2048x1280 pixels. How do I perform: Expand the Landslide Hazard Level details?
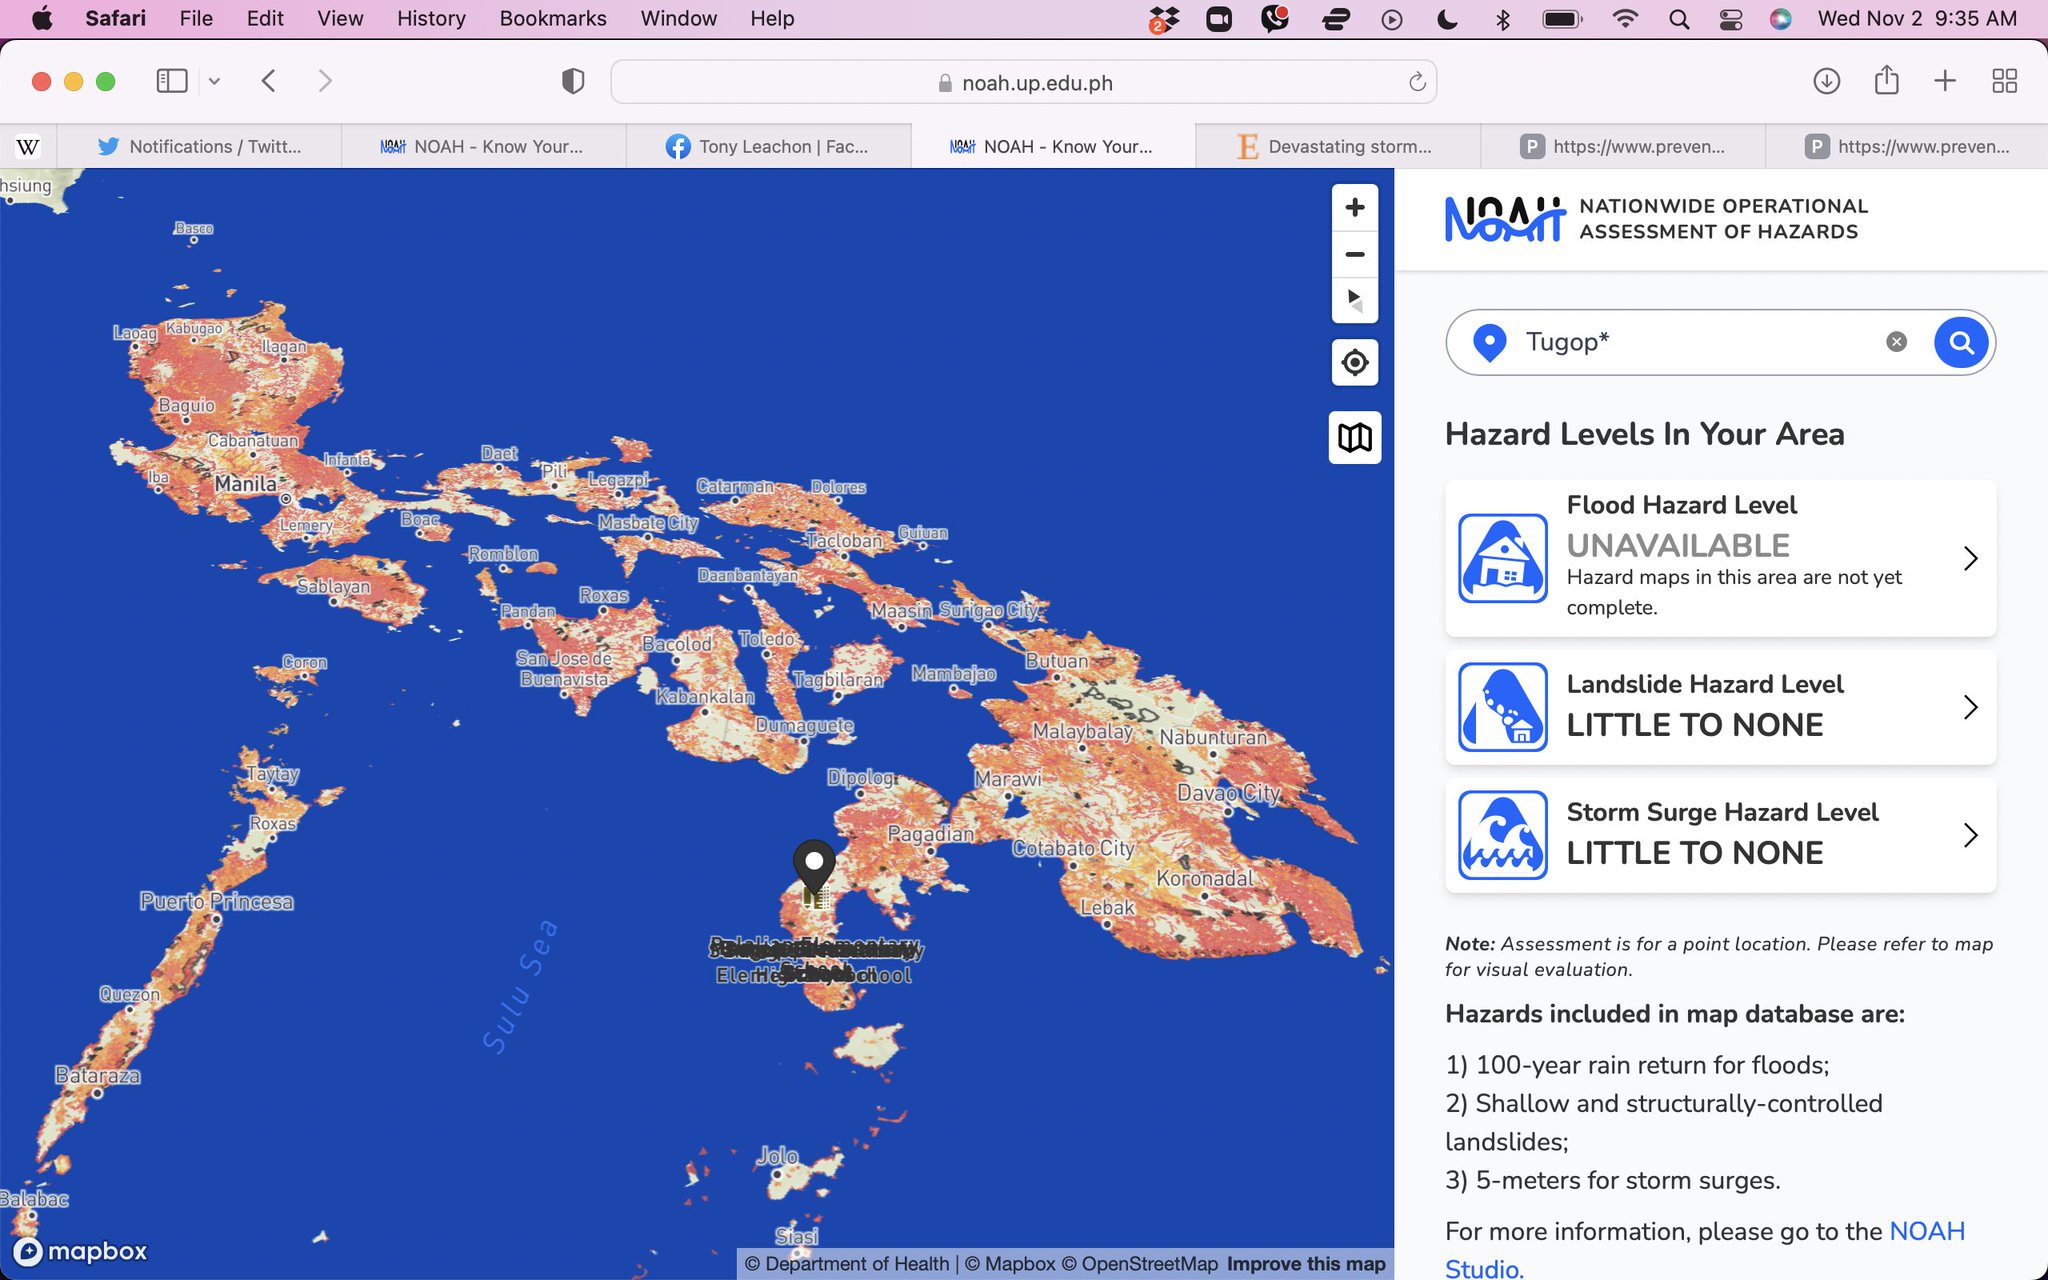(x=1970, y=707)
